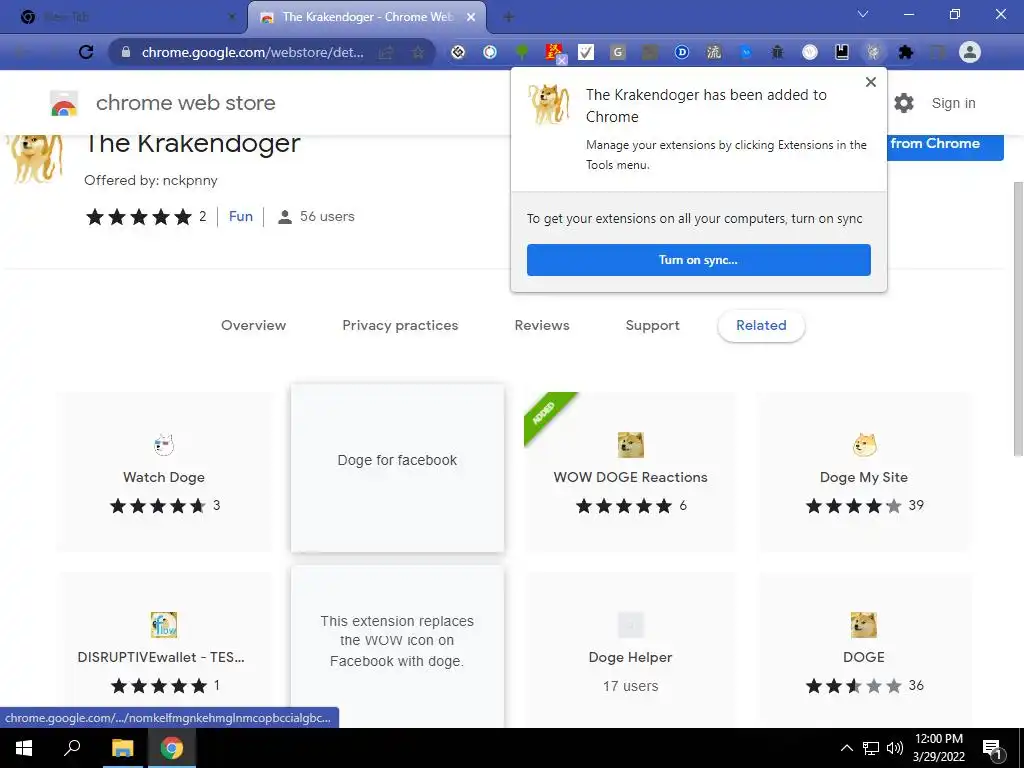Open the red Chinese character extension icon
1024x768 pixels.
[x=554, y=52]
